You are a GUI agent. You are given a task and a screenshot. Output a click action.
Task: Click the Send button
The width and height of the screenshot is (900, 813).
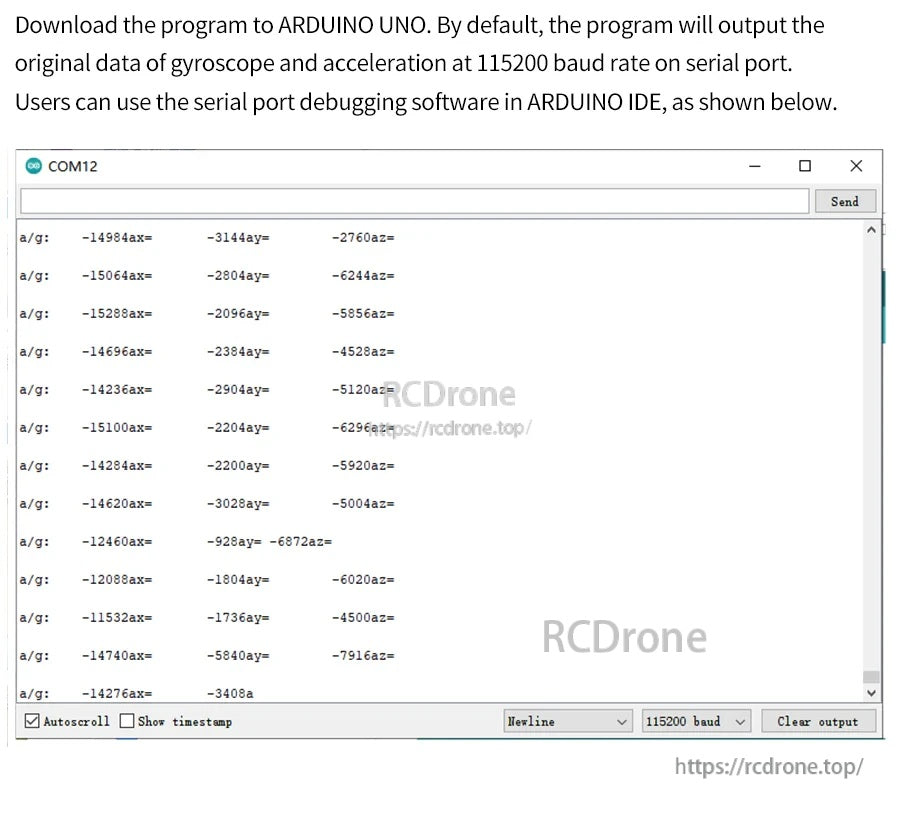tap(845, 202)
